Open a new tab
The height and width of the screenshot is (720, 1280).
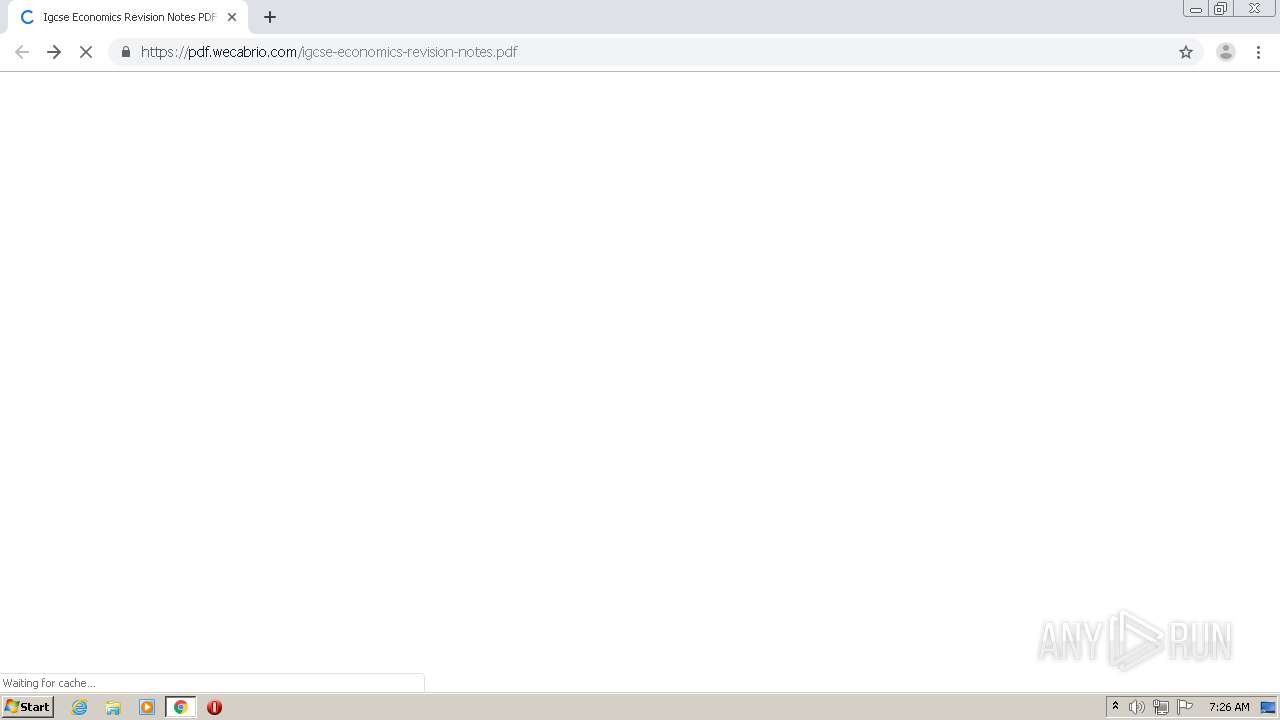[x=270, y=17]
